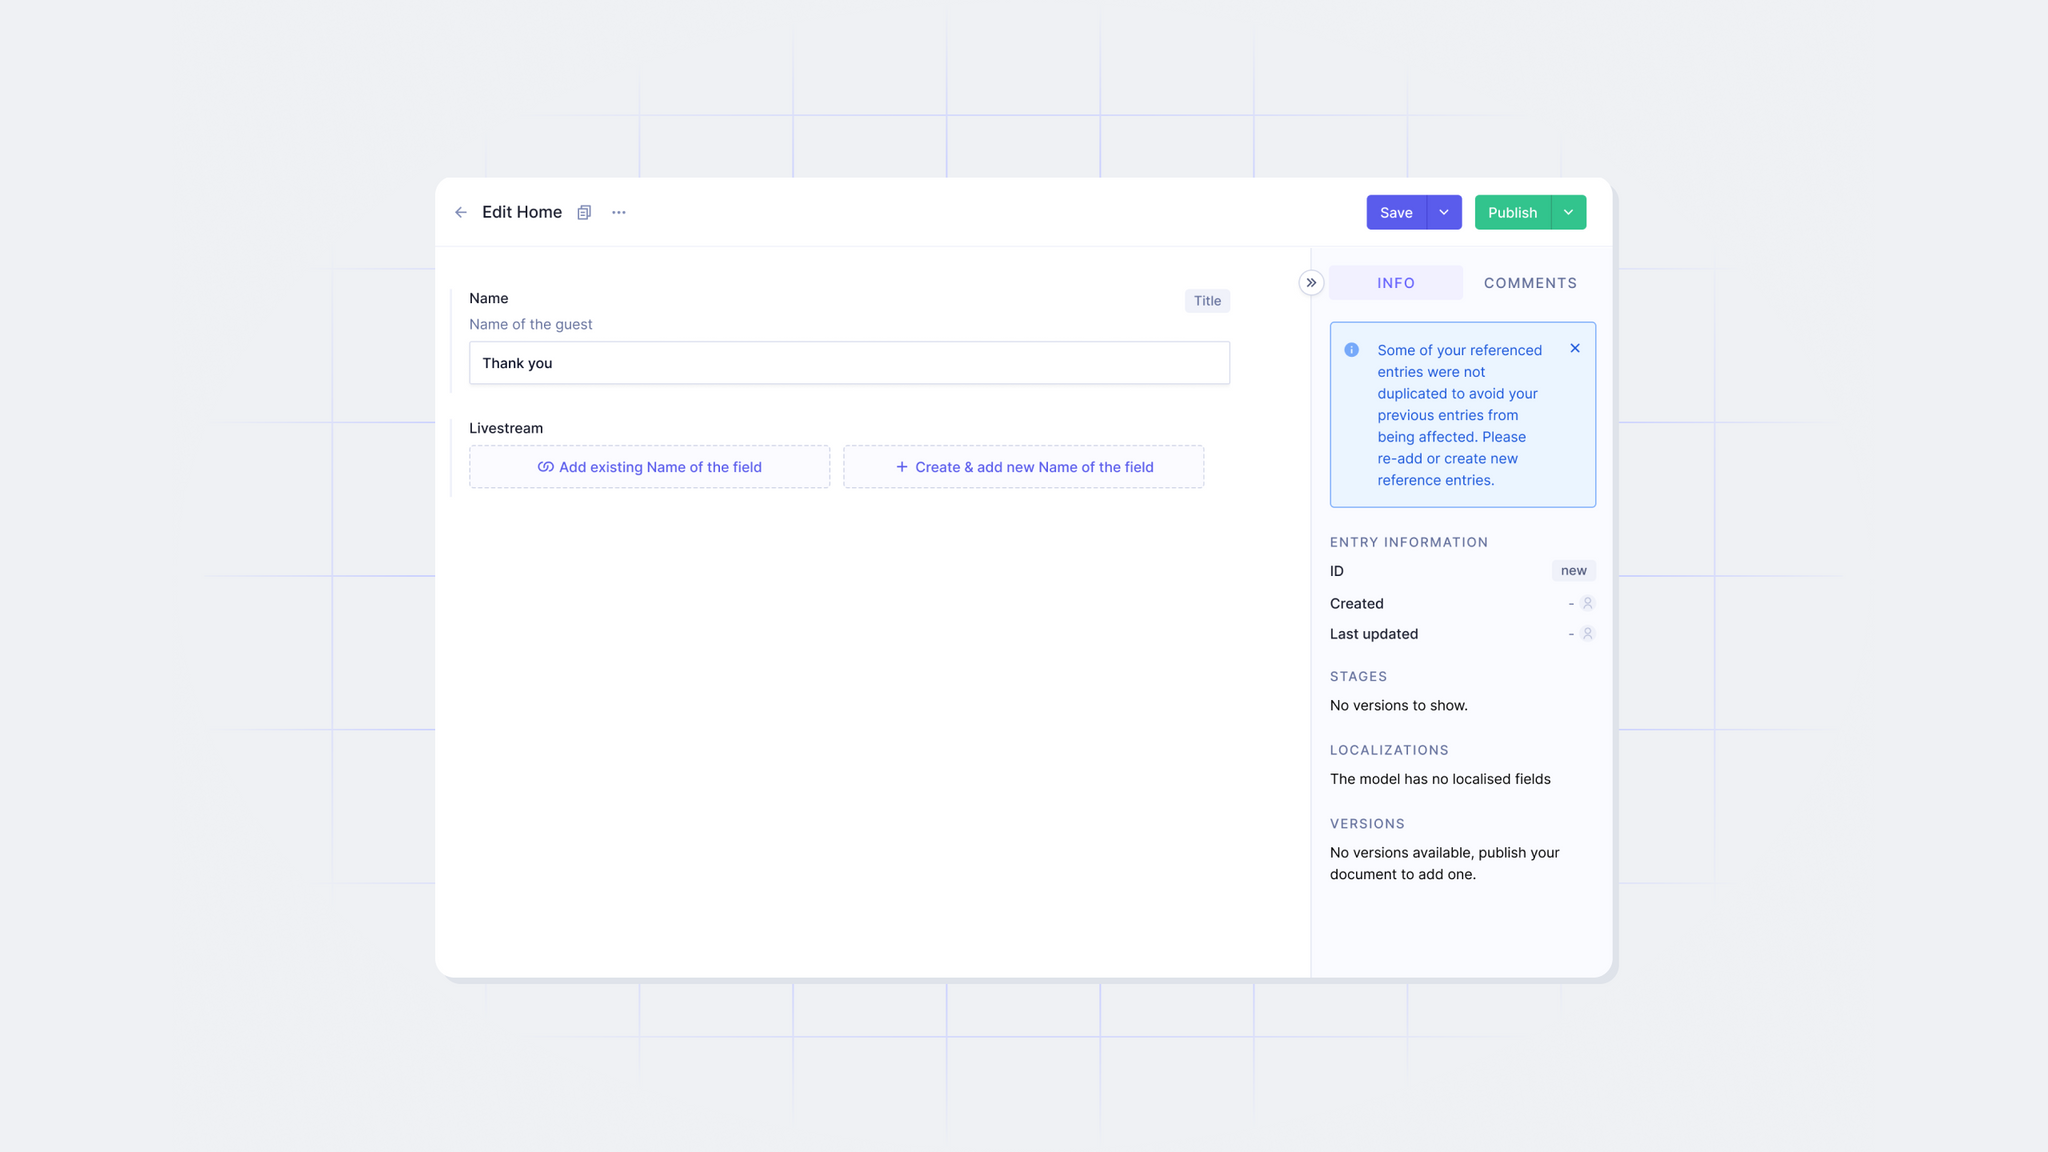Publish the entry
The height and width of the screenshot is (1152, 2048).
(x=1512, y=212)
